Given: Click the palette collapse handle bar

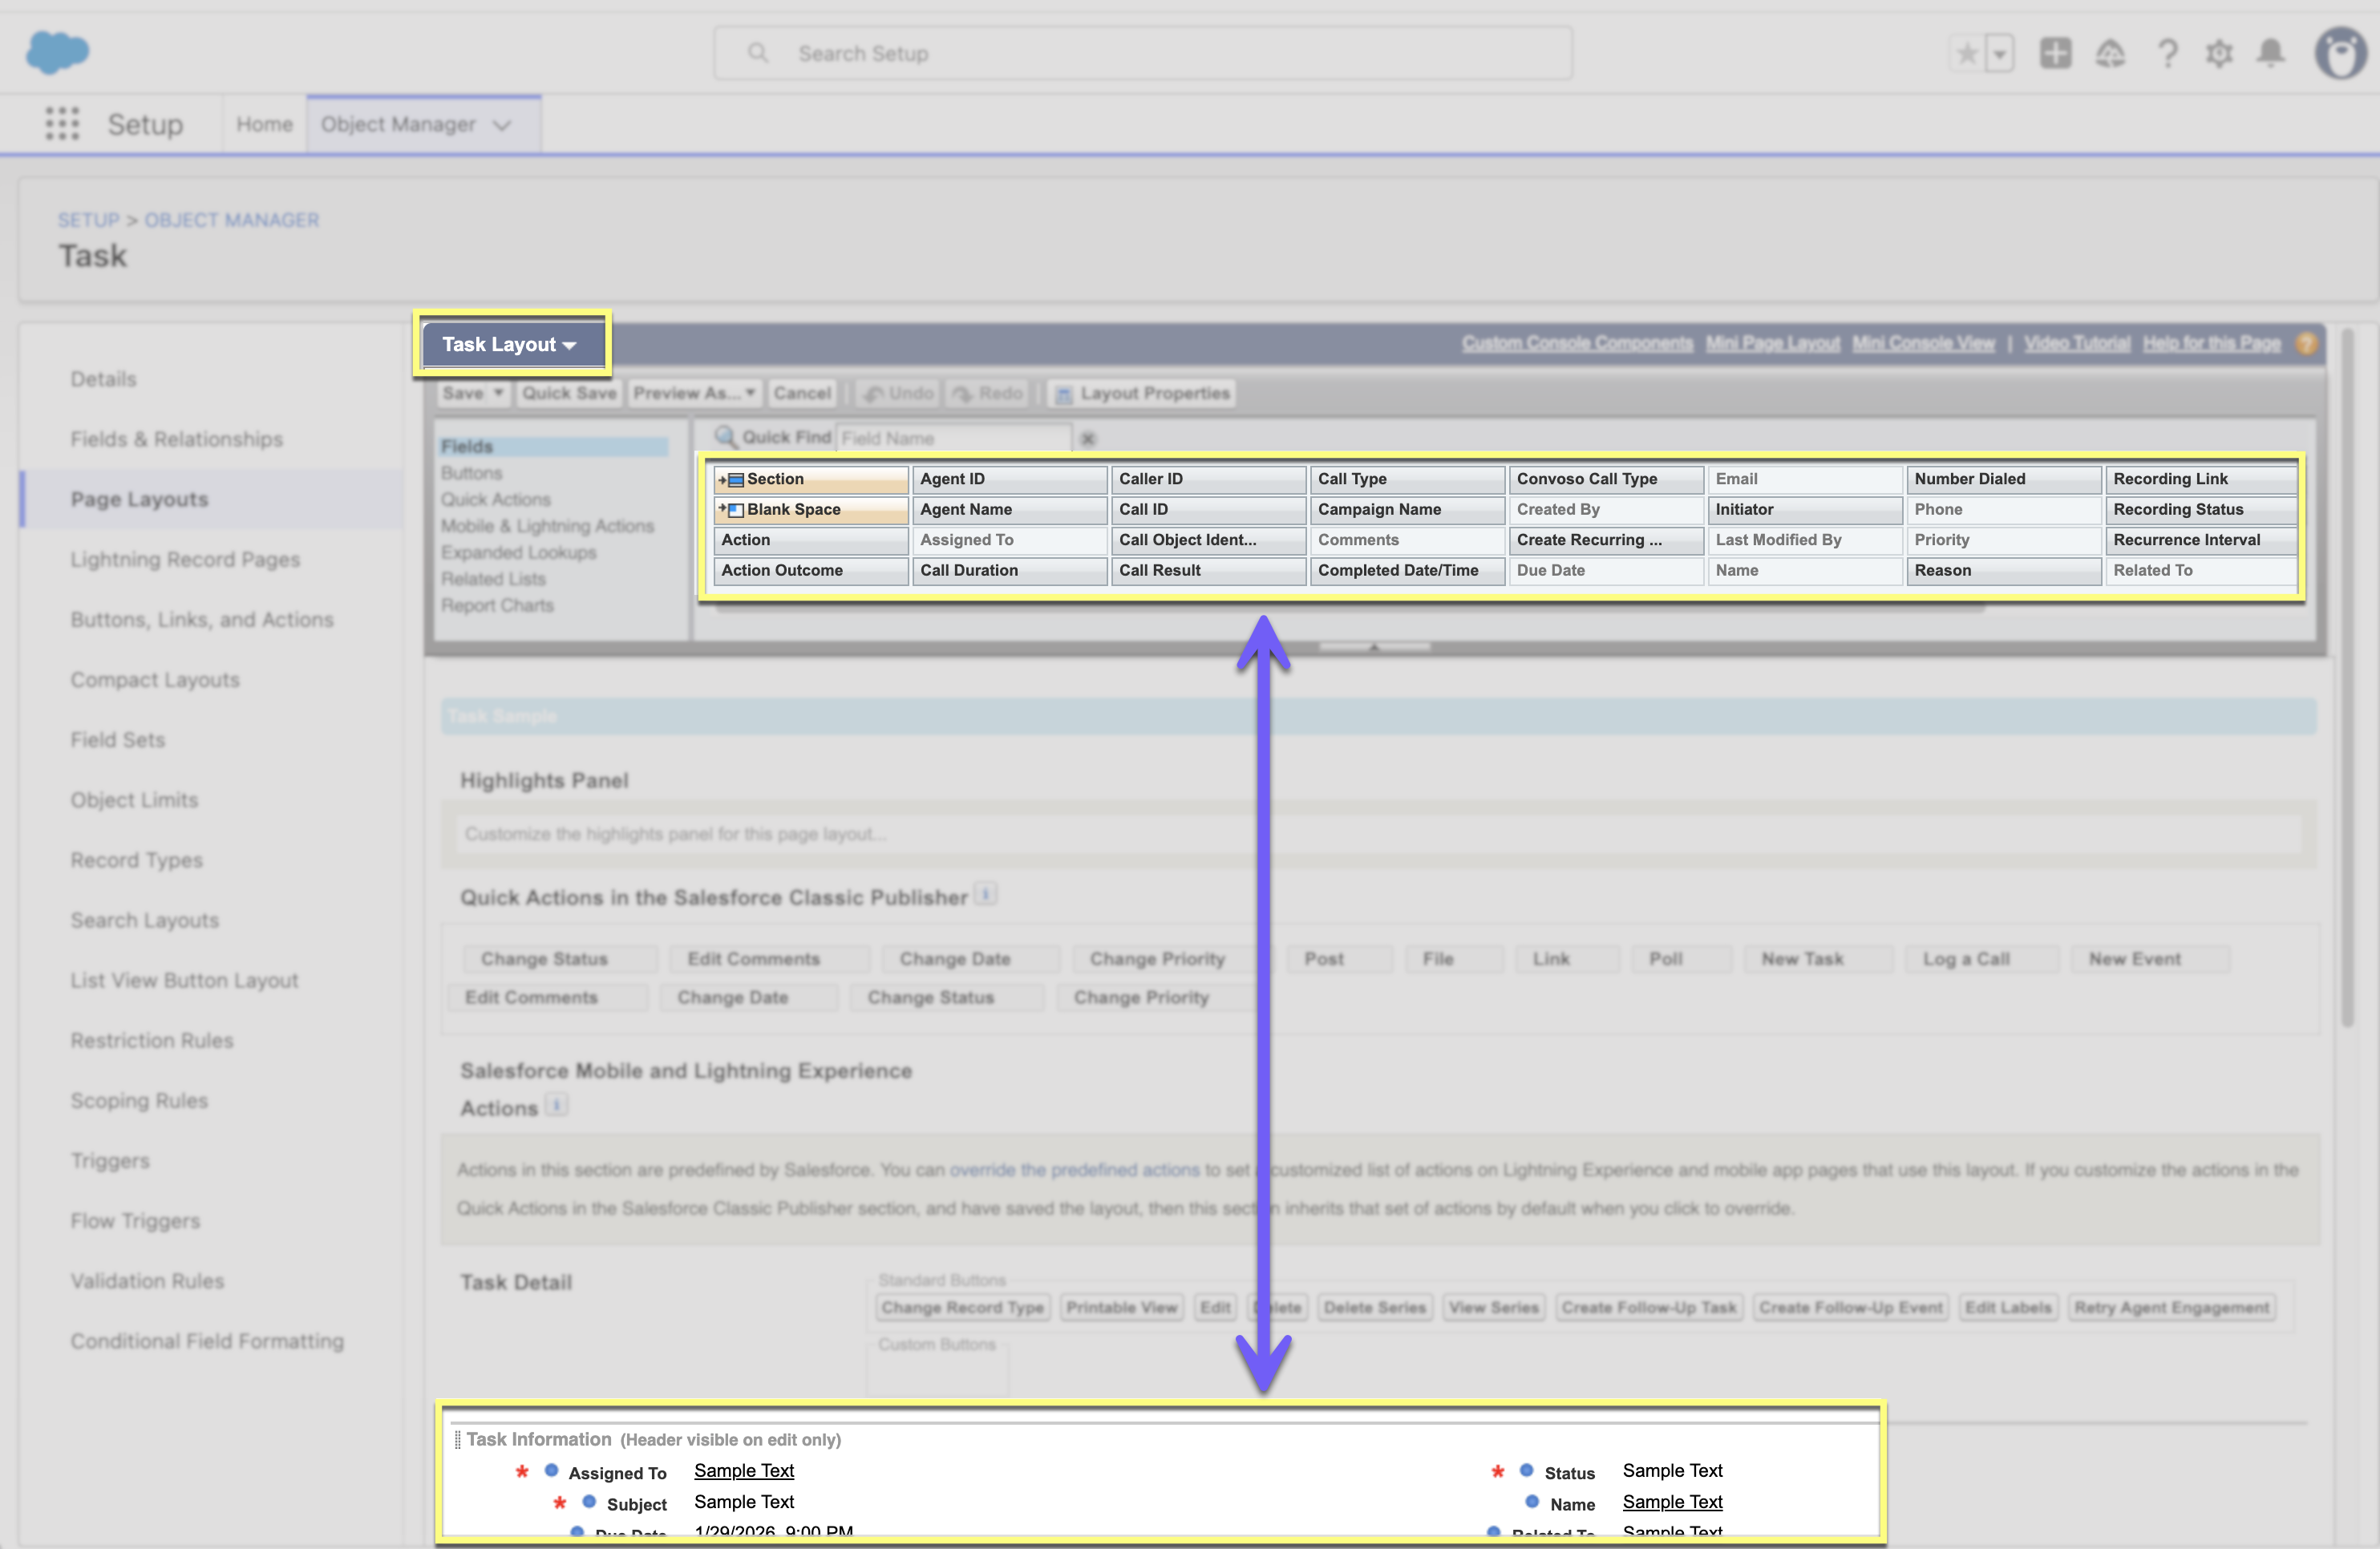Looking at the screenshot, I should (x=1374, y=647).
